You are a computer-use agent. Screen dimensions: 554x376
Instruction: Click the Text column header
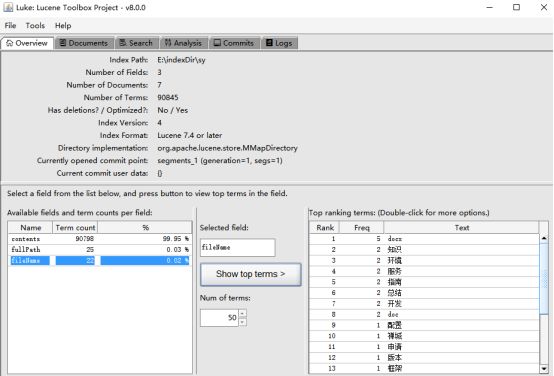point(461,228)
